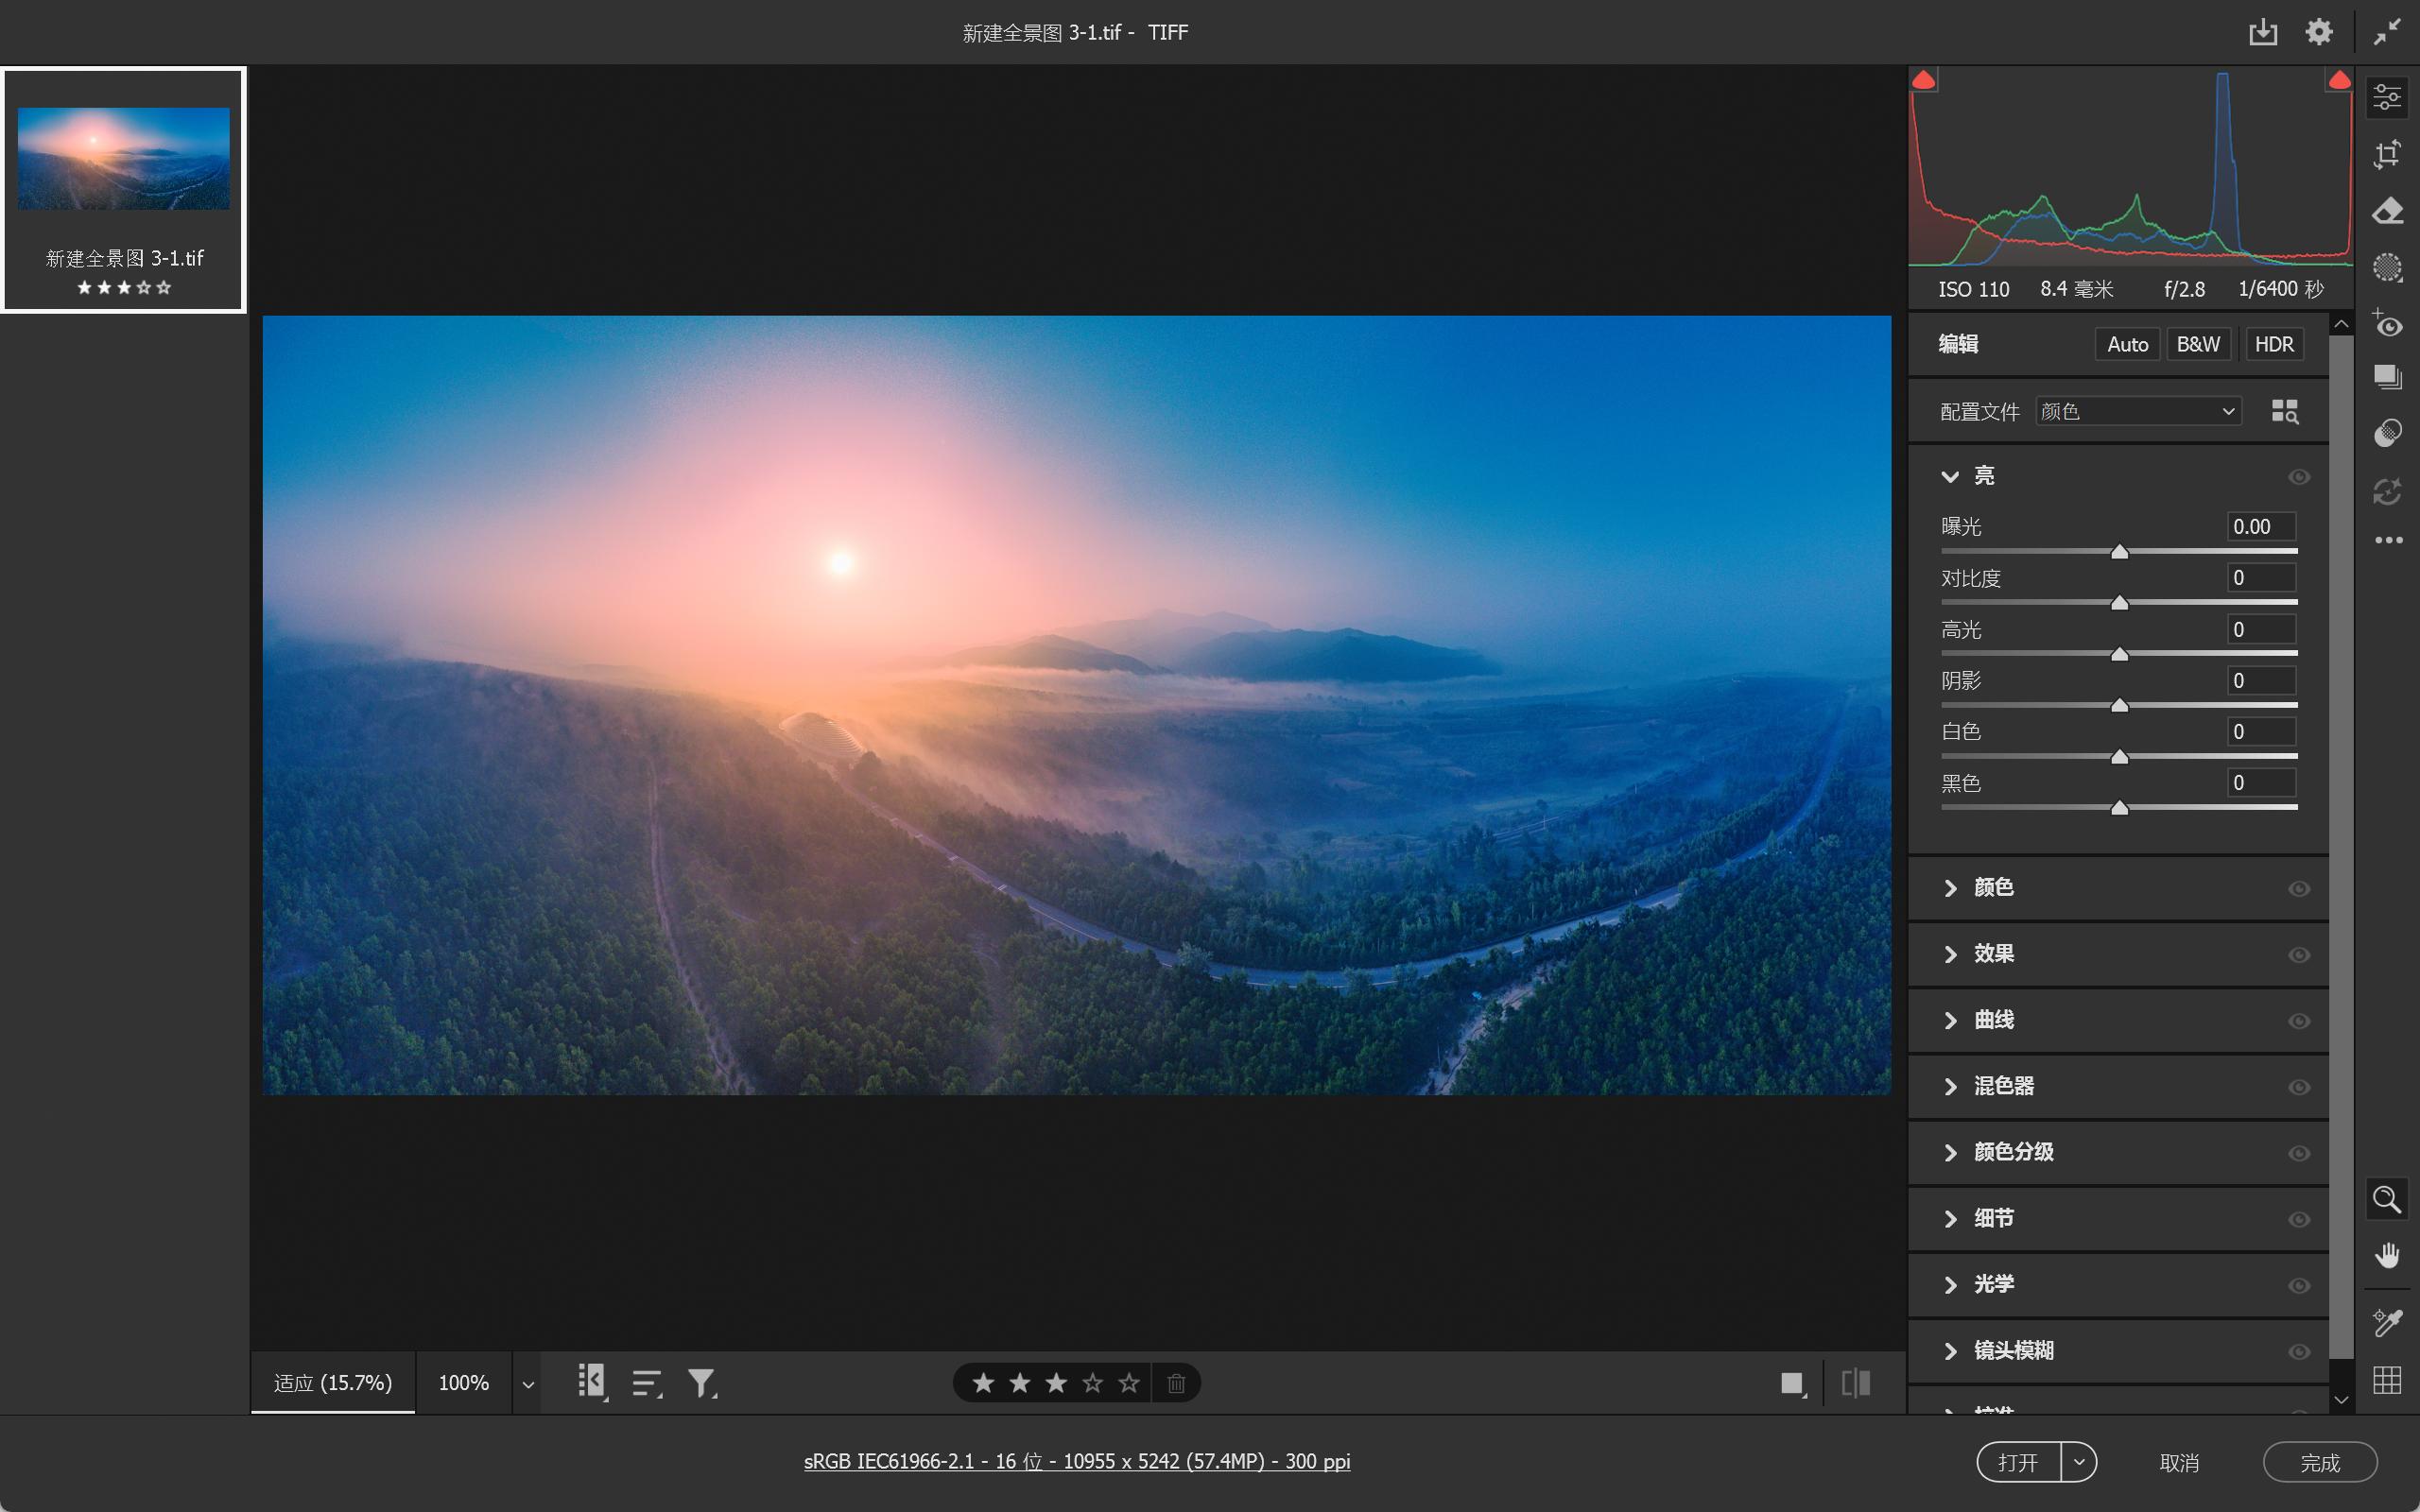Open zoom level dropdown arrow beside 100%

[528, 1384]
